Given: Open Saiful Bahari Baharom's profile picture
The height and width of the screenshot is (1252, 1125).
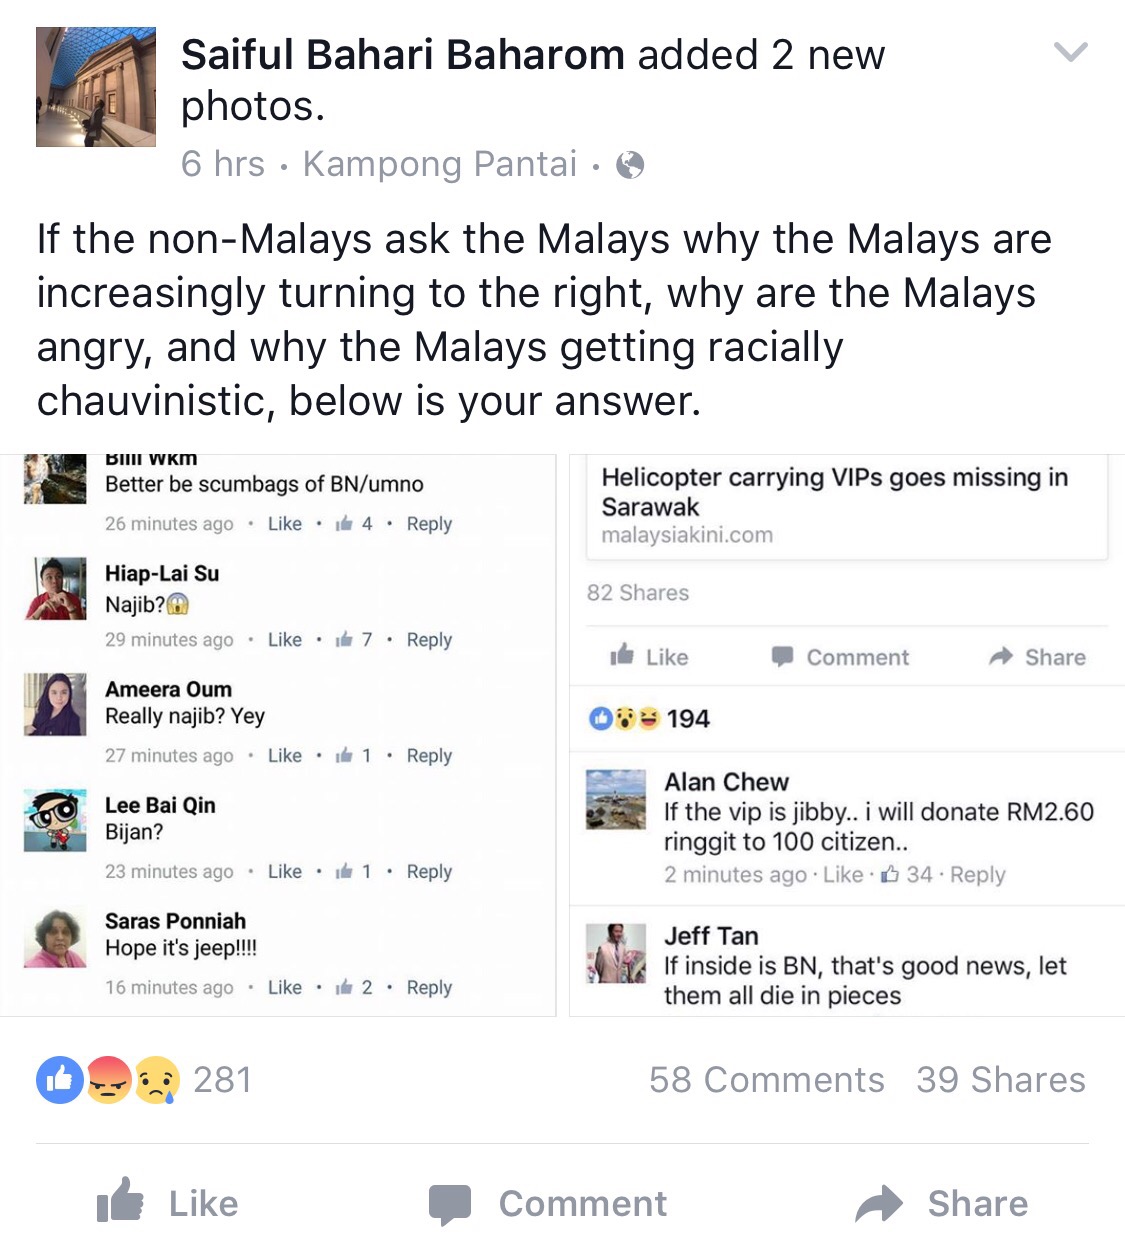Looking at the screenshot, I should click(x=96, y=87).
